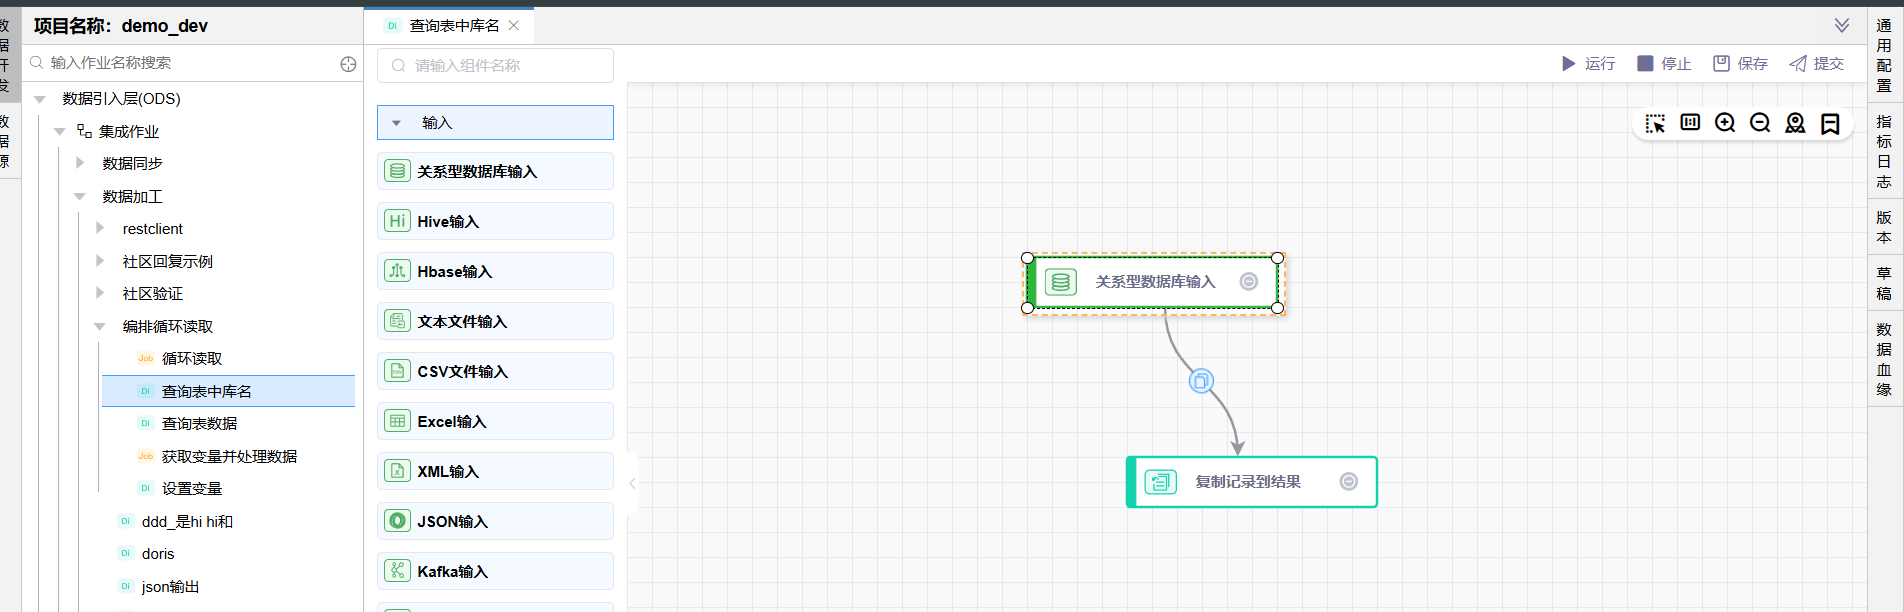Collapse the 编排循环读取 folder
Screen dimensions: 1904x612
pos(100,327)
